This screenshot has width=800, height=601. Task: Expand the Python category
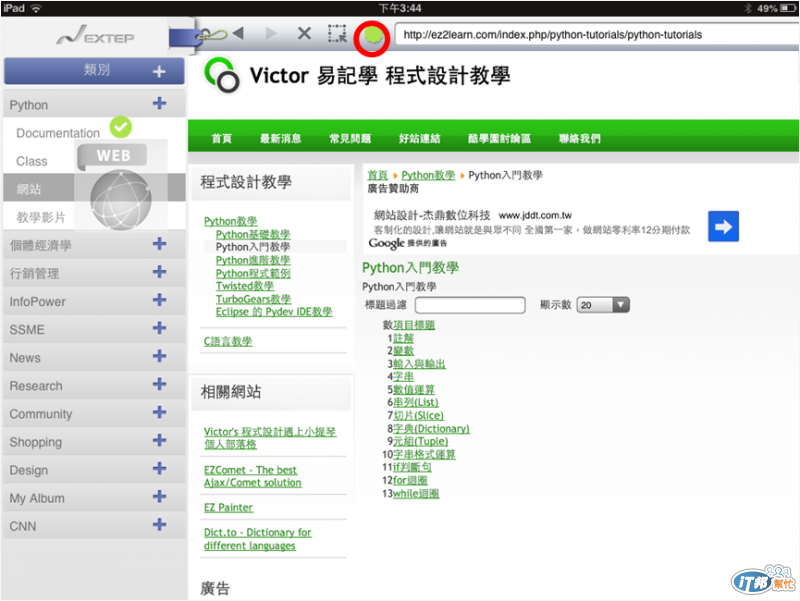click(x=159, y=104)
